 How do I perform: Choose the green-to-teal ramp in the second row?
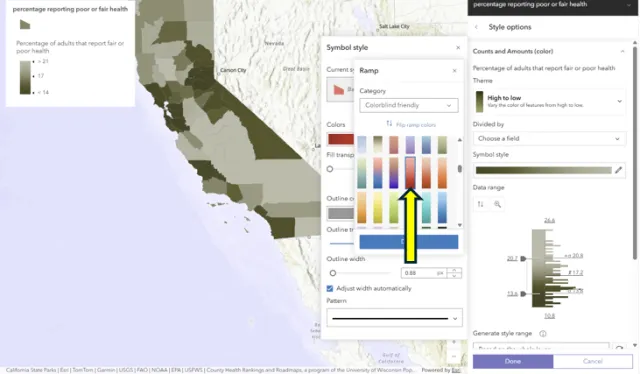point(362,173)
